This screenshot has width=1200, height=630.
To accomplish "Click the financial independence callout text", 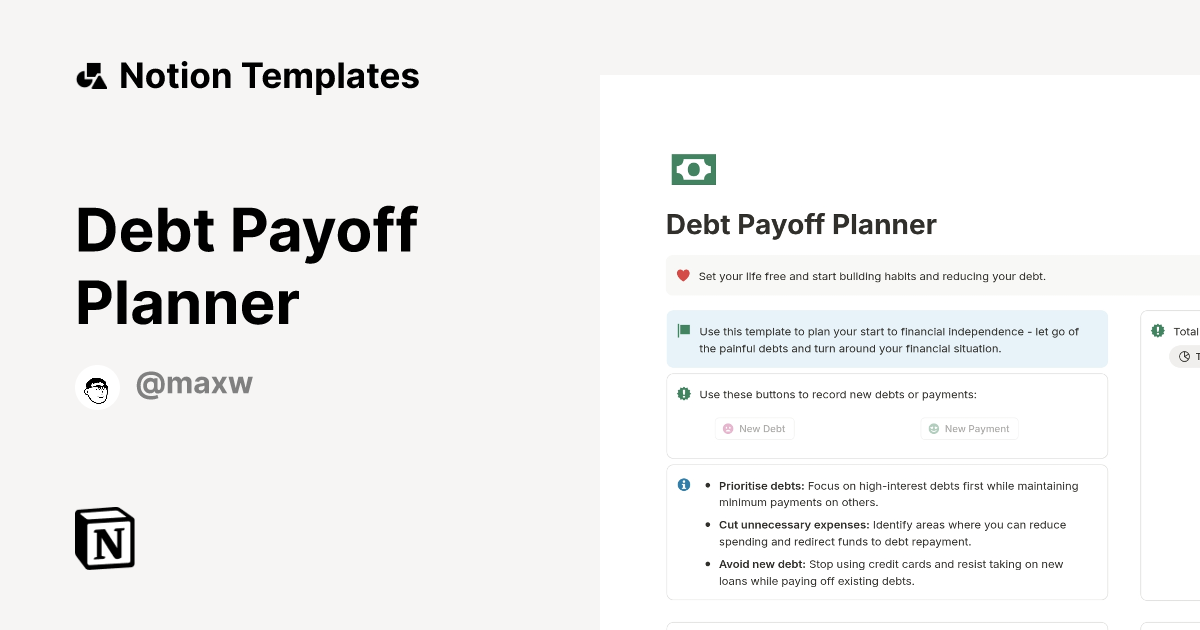I will pos(888,340).
